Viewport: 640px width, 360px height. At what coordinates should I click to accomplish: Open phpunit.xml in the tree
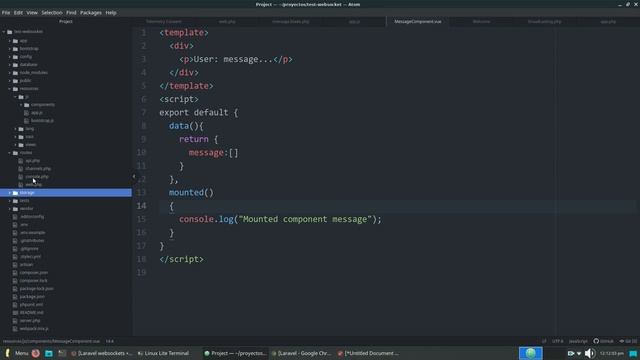[x=31, y=304]
